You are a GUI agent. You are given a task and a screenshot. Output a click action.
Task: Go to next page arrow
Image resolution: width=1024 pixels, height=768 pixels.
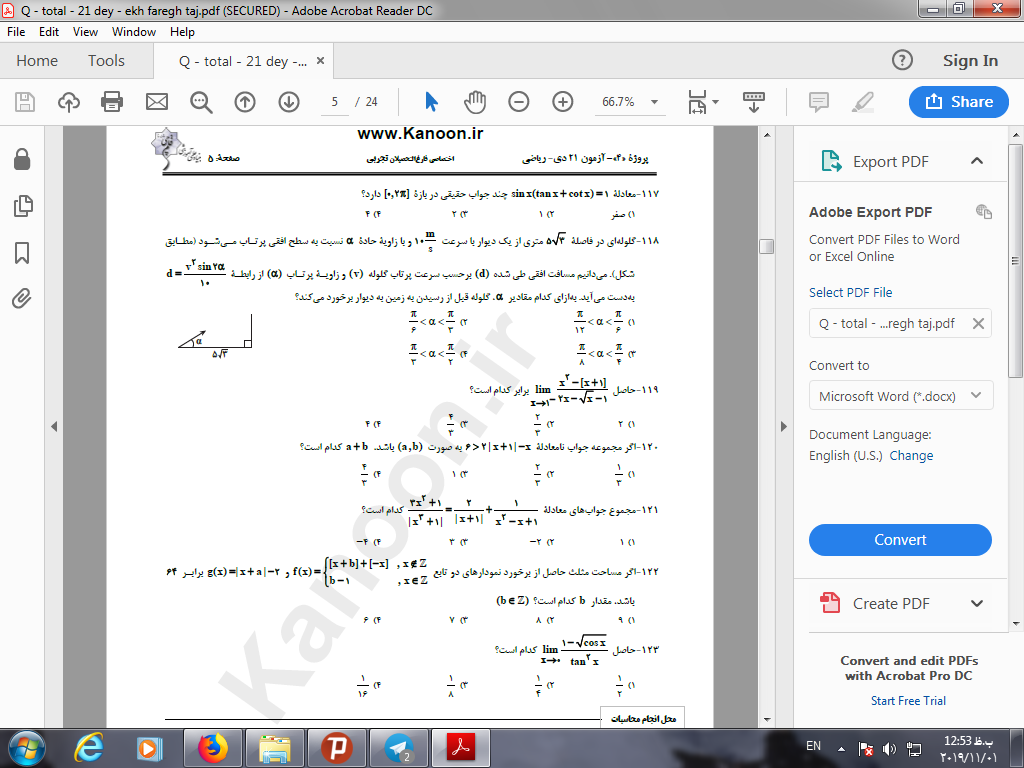point(289,102)
